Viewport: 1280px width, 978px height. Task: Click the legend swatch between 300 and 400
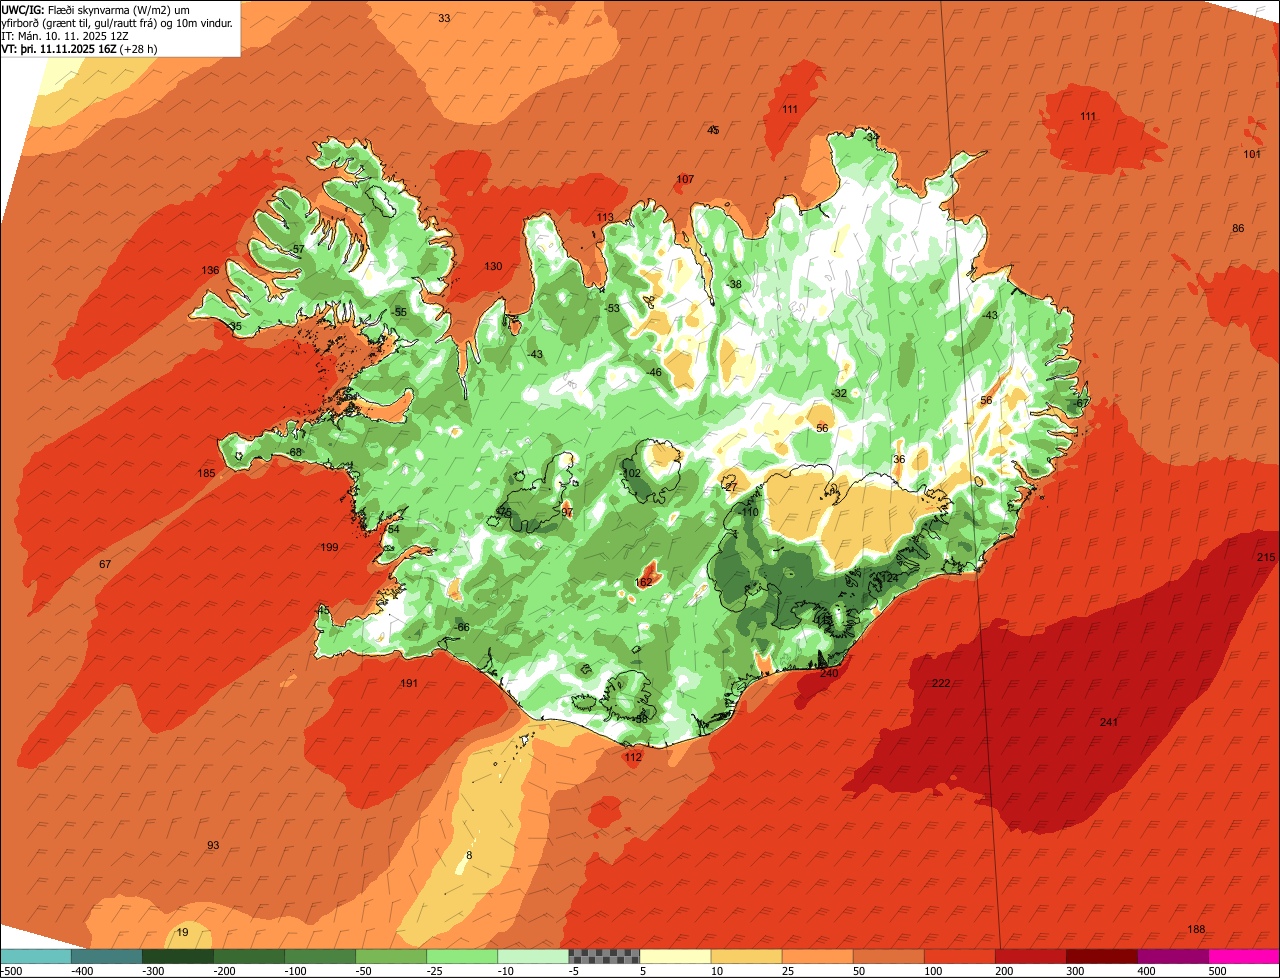point(1100,956)
